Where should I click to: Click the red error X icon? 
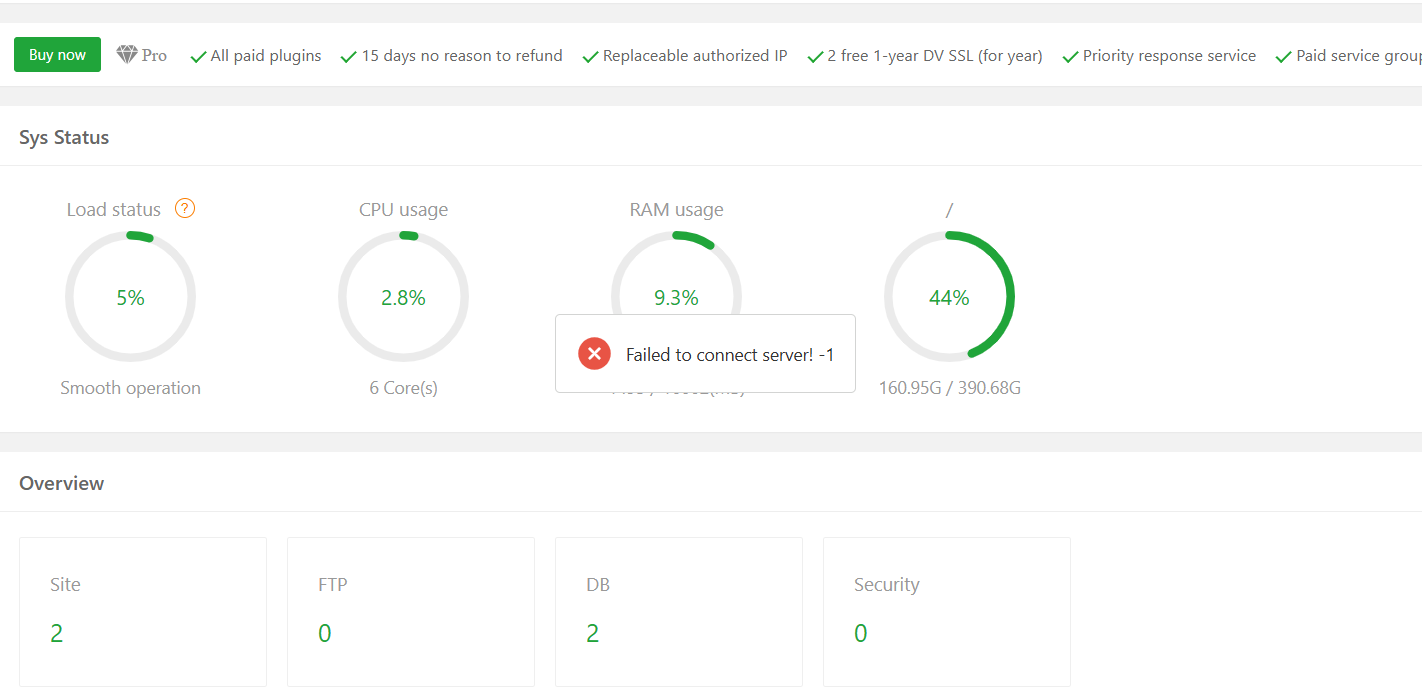point(594,353)
